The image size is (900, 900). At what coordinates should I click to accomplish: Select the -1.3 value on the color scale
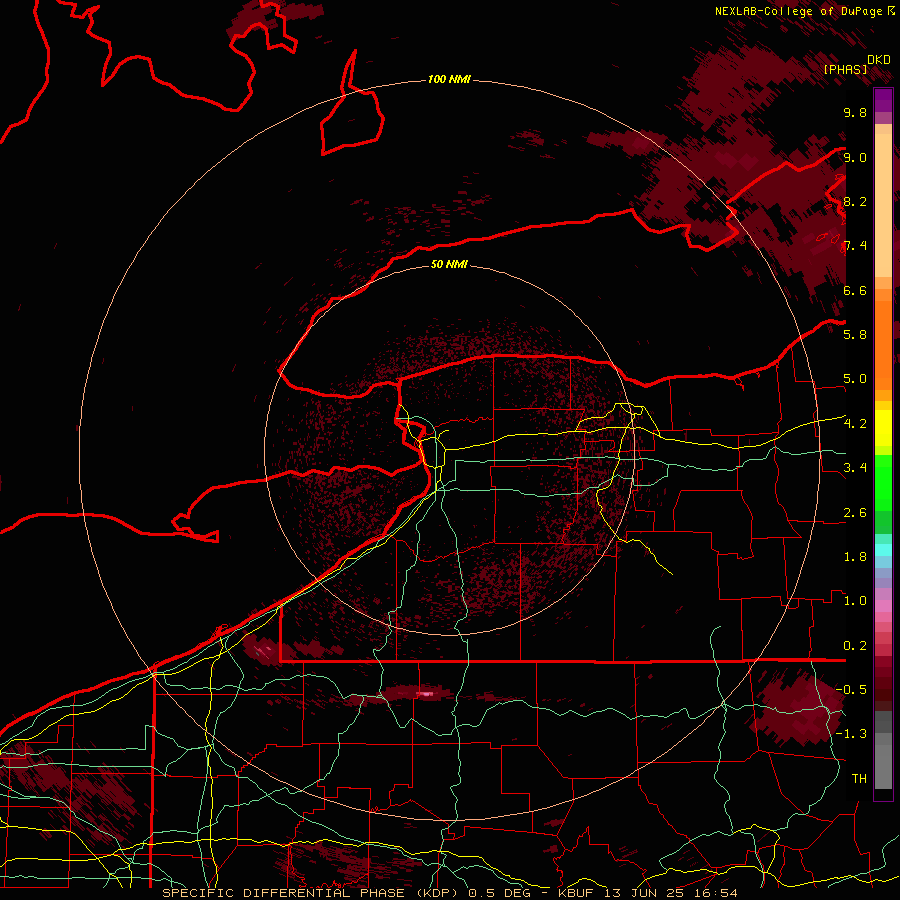(x=851, y=734)
